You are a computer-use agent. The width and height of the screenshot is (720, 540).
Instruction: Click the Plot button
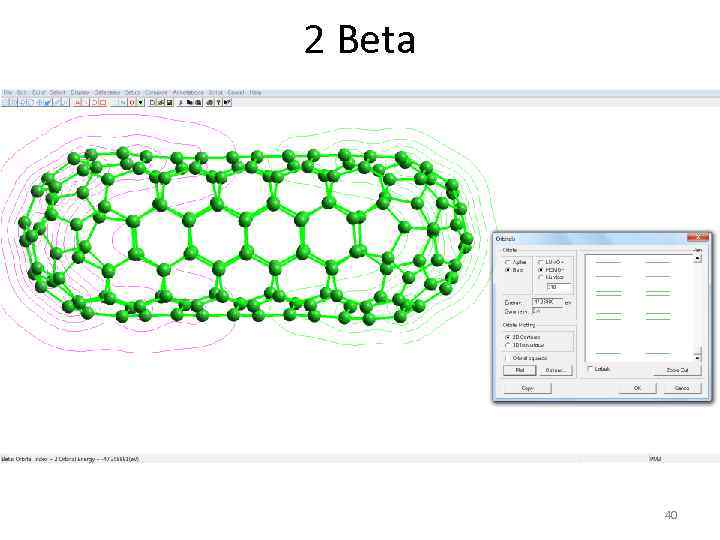519,370
